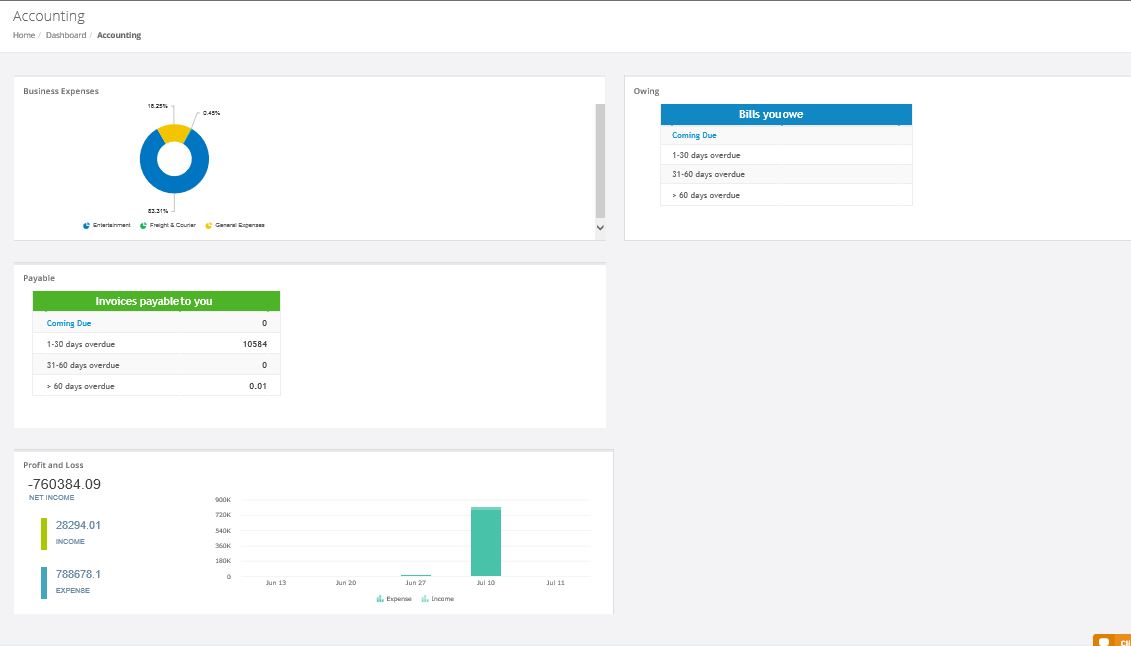
Task: Open the orange chat widget icon
Action: [1104, 641]
